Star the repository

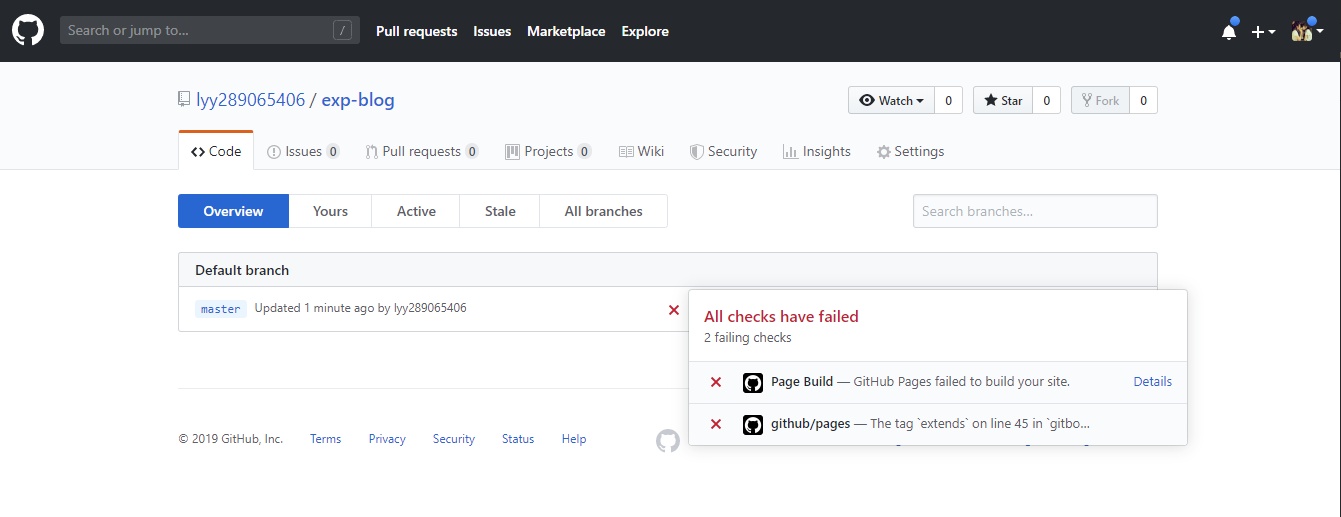(x=1003, y=100)
